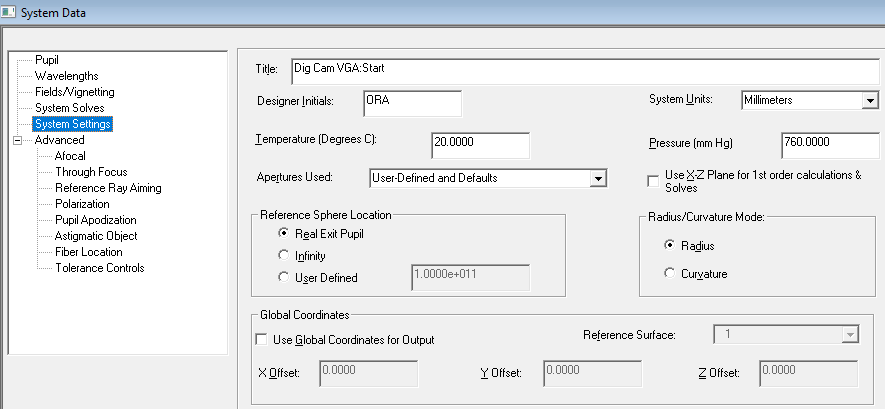Select the Infinity reference sphere option

284,256
